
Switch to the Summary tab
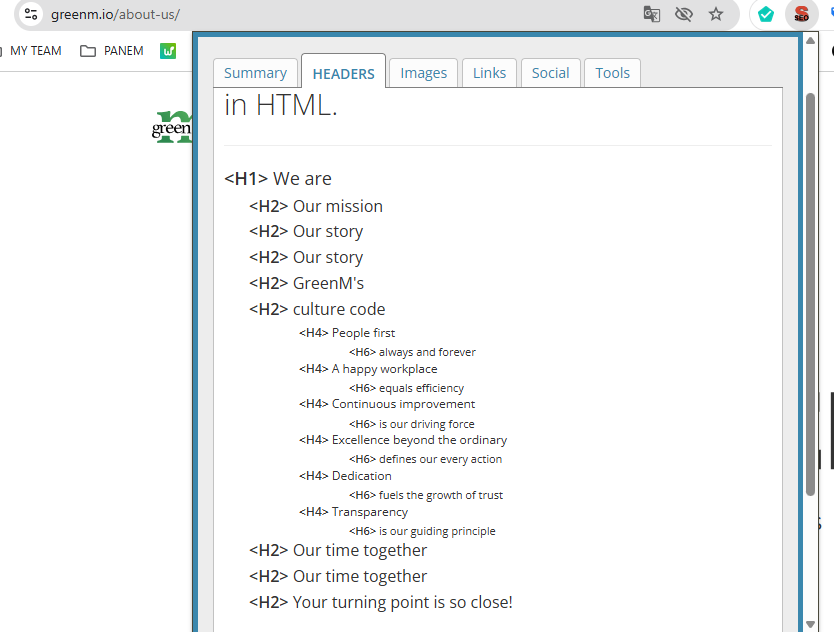click(x=255, y=73)
